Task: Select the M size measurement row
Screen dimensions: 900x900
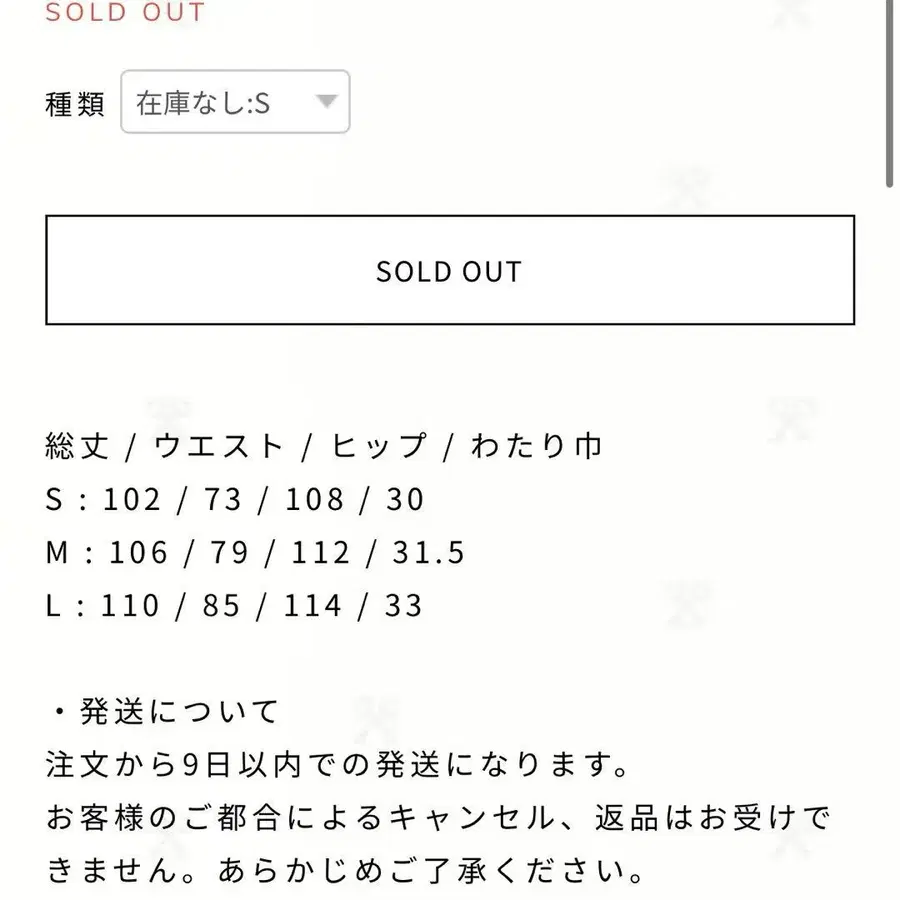Action: coord(255,552)
